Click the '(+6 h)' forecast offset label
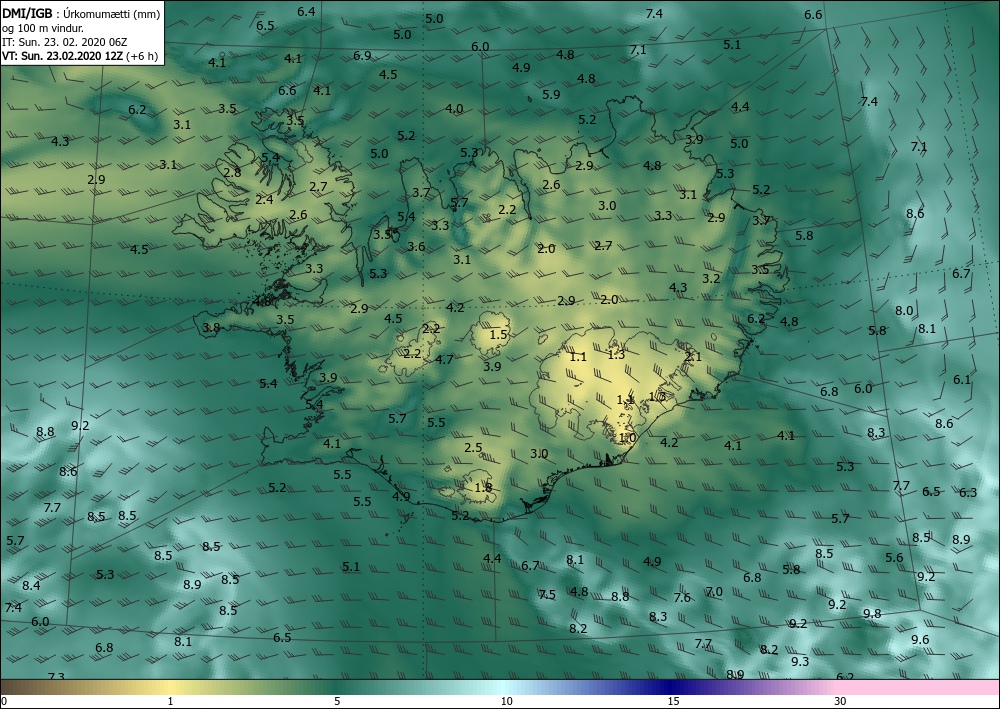 coord(143,56)
